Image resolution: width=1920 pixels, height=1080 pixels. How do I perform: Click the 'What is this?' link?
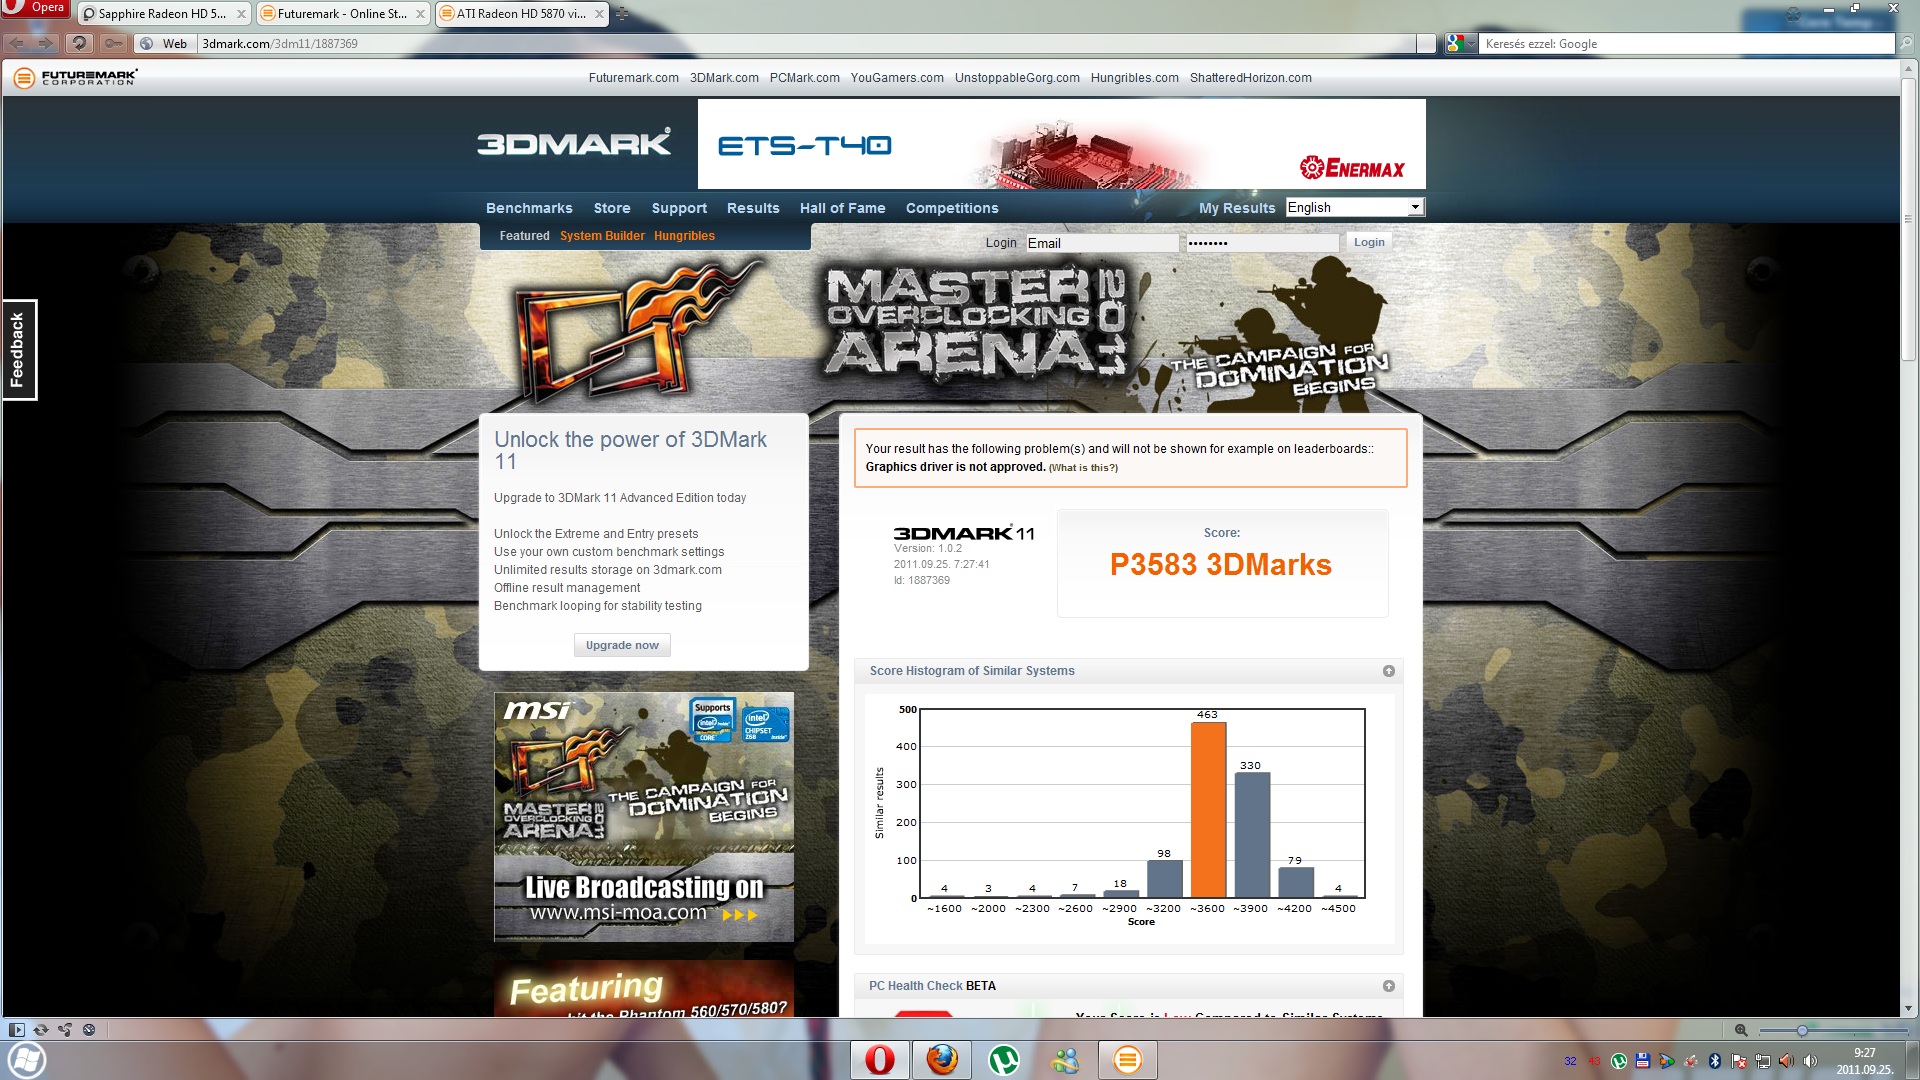[1083, 468]
